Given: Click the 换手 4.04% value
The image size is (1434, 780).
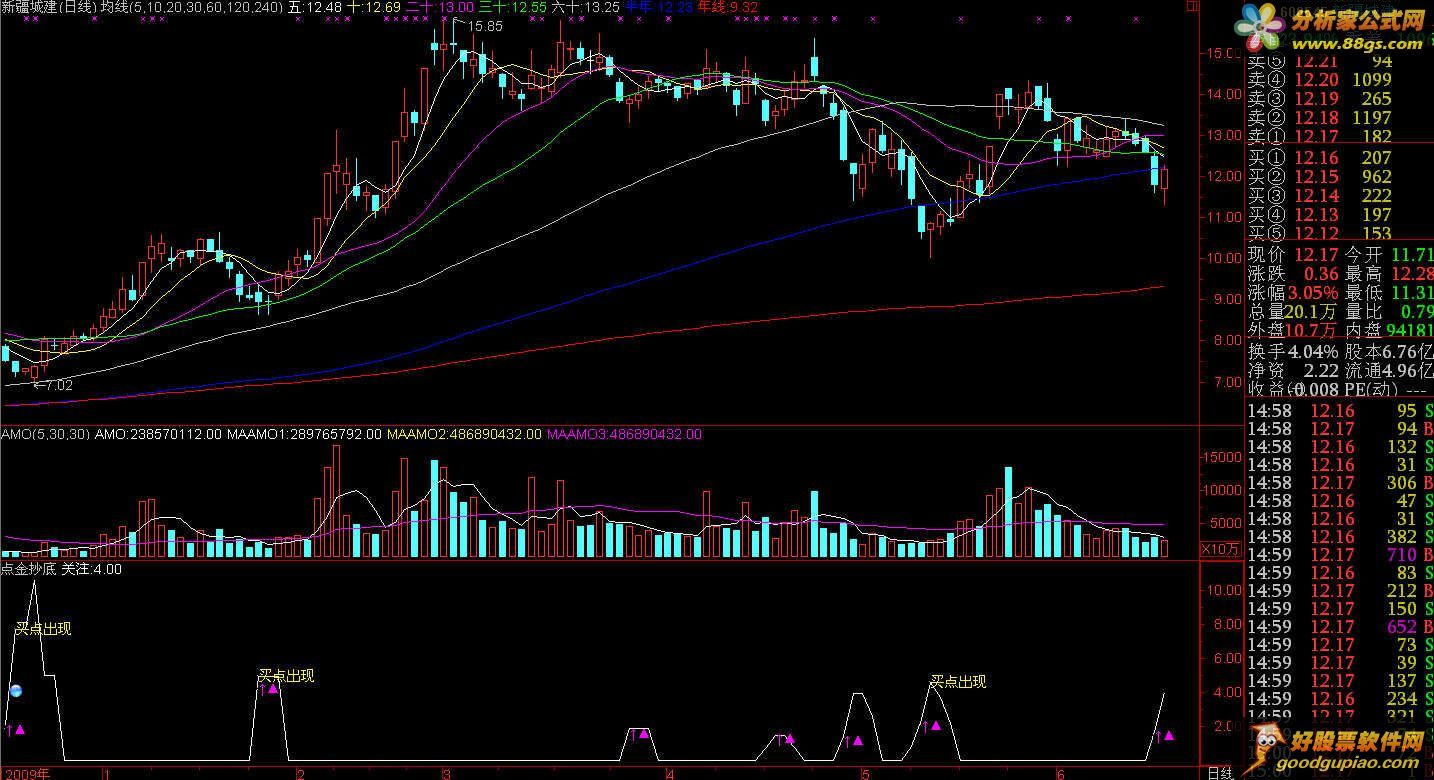Looking at the screenshot, I should tap(1313, 352).
